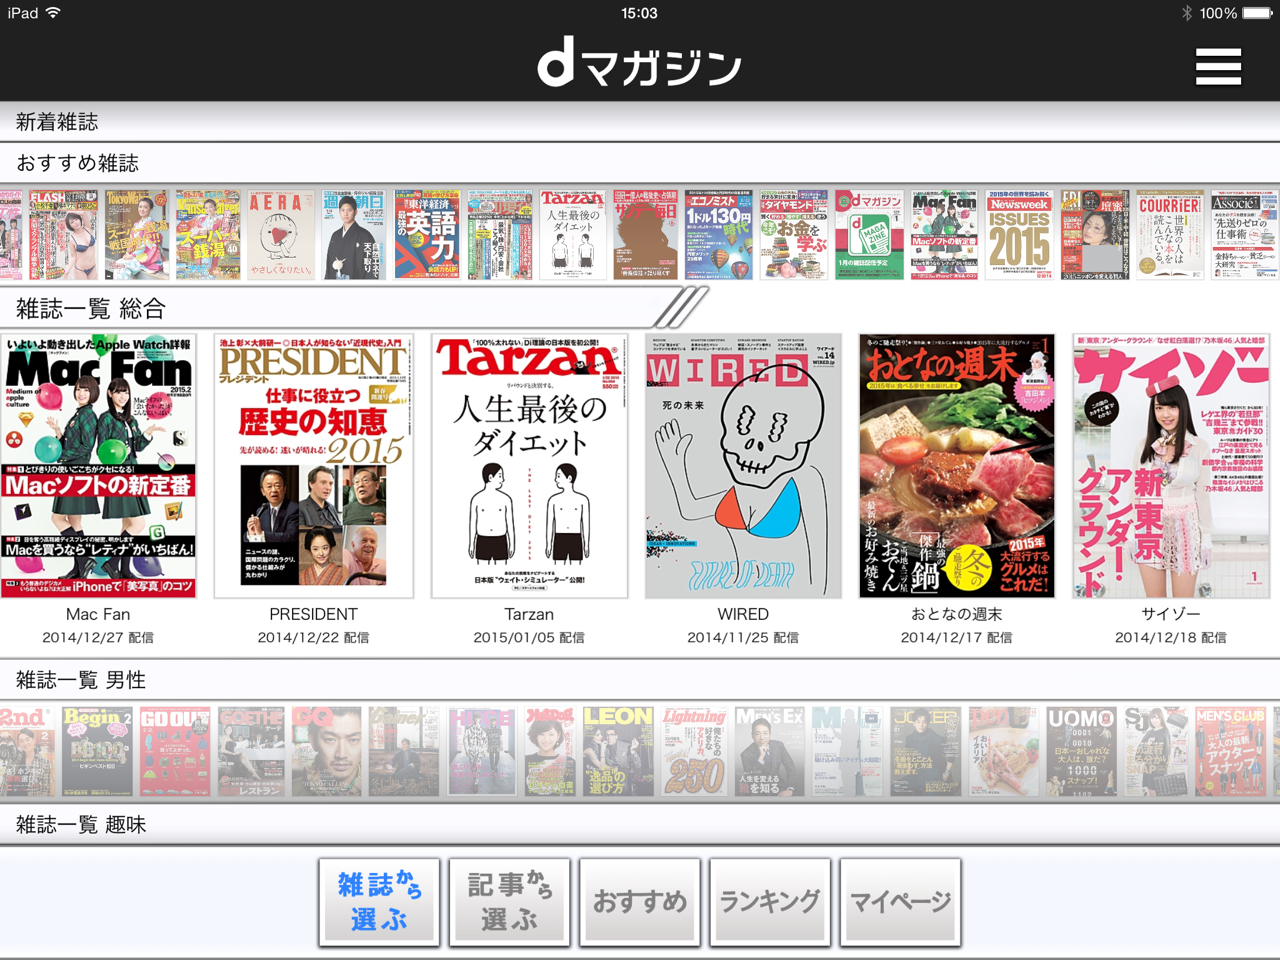Switch to 記事から選ぶ tab
The image size is (1280, 960).
(x=509, y=902)
